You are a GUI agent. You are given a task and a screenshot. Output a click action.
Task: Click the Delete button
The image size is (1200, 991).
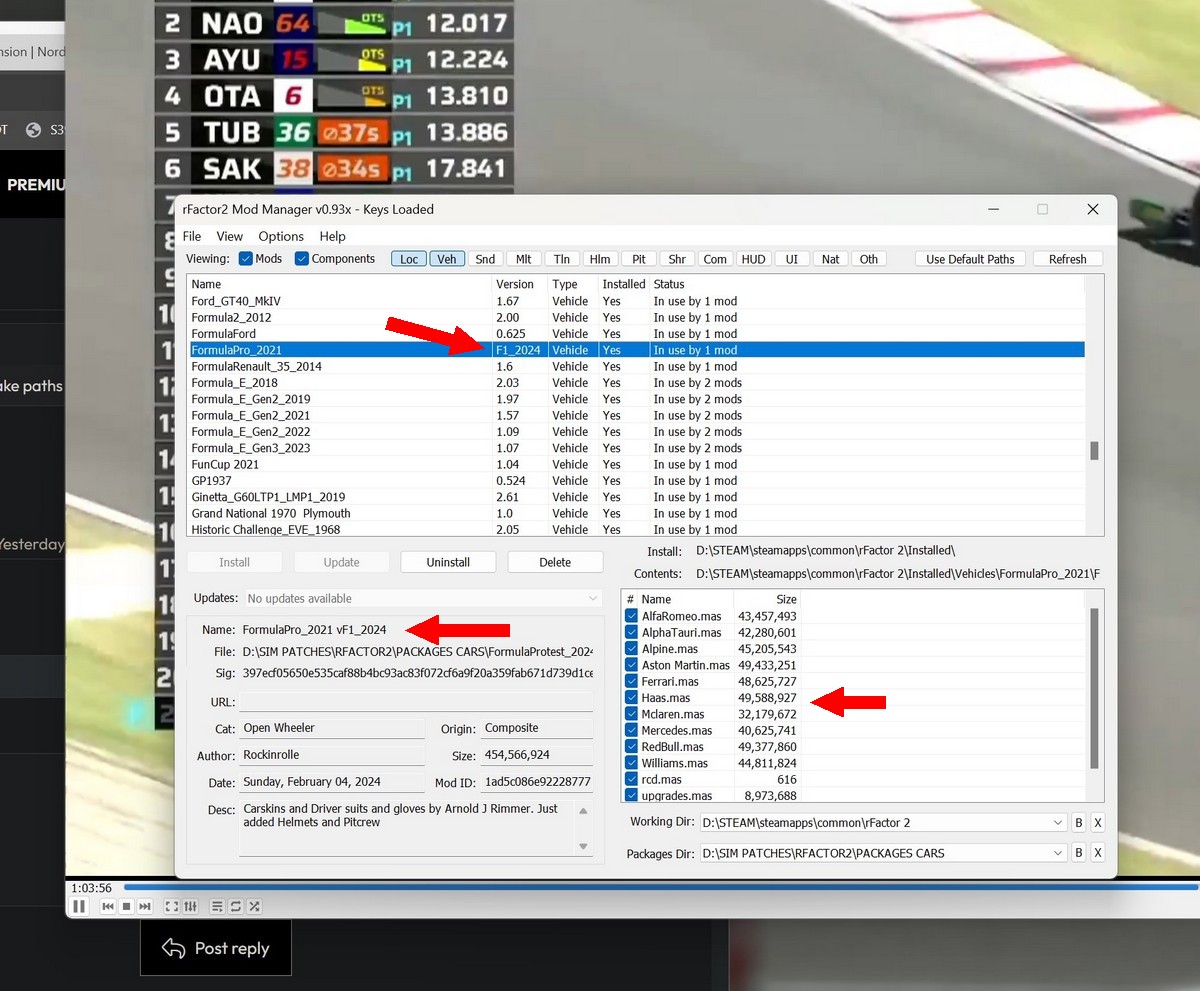[x=555, y=562]
